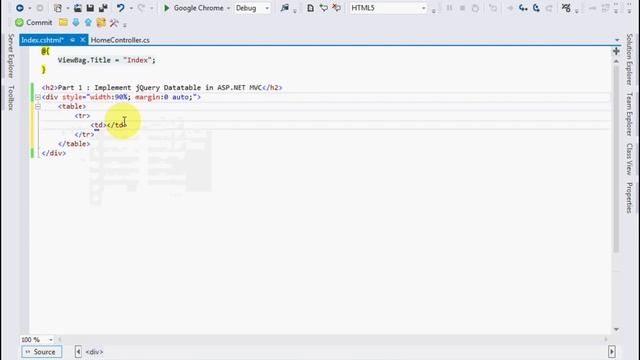
Task: Open the Toolbox side tab
Action: [11, 98]
